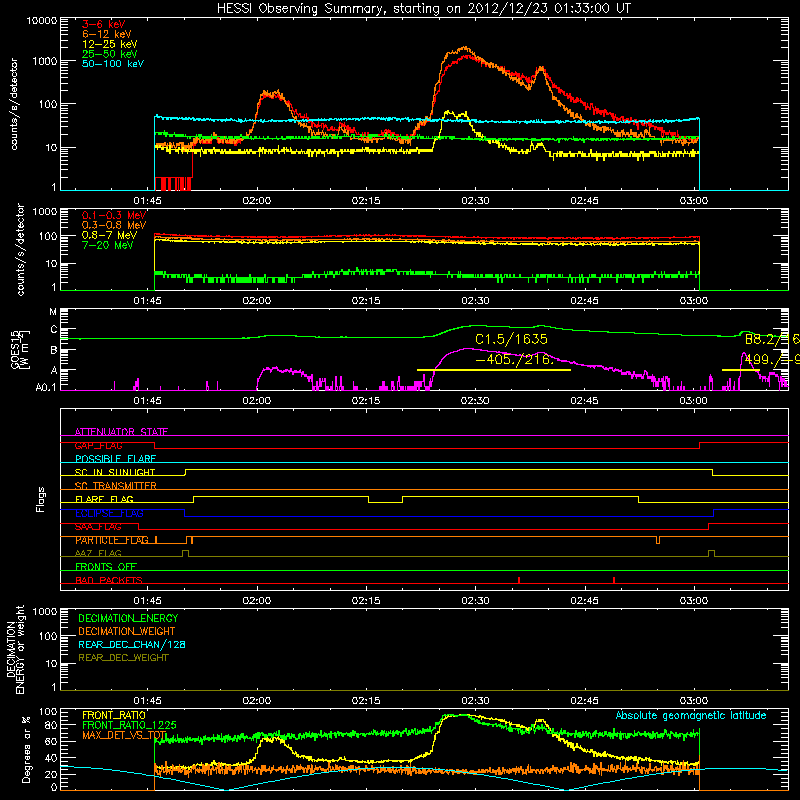
Task: Click the DECIMATION_ENERGY legend label
Action: [128, 618]
